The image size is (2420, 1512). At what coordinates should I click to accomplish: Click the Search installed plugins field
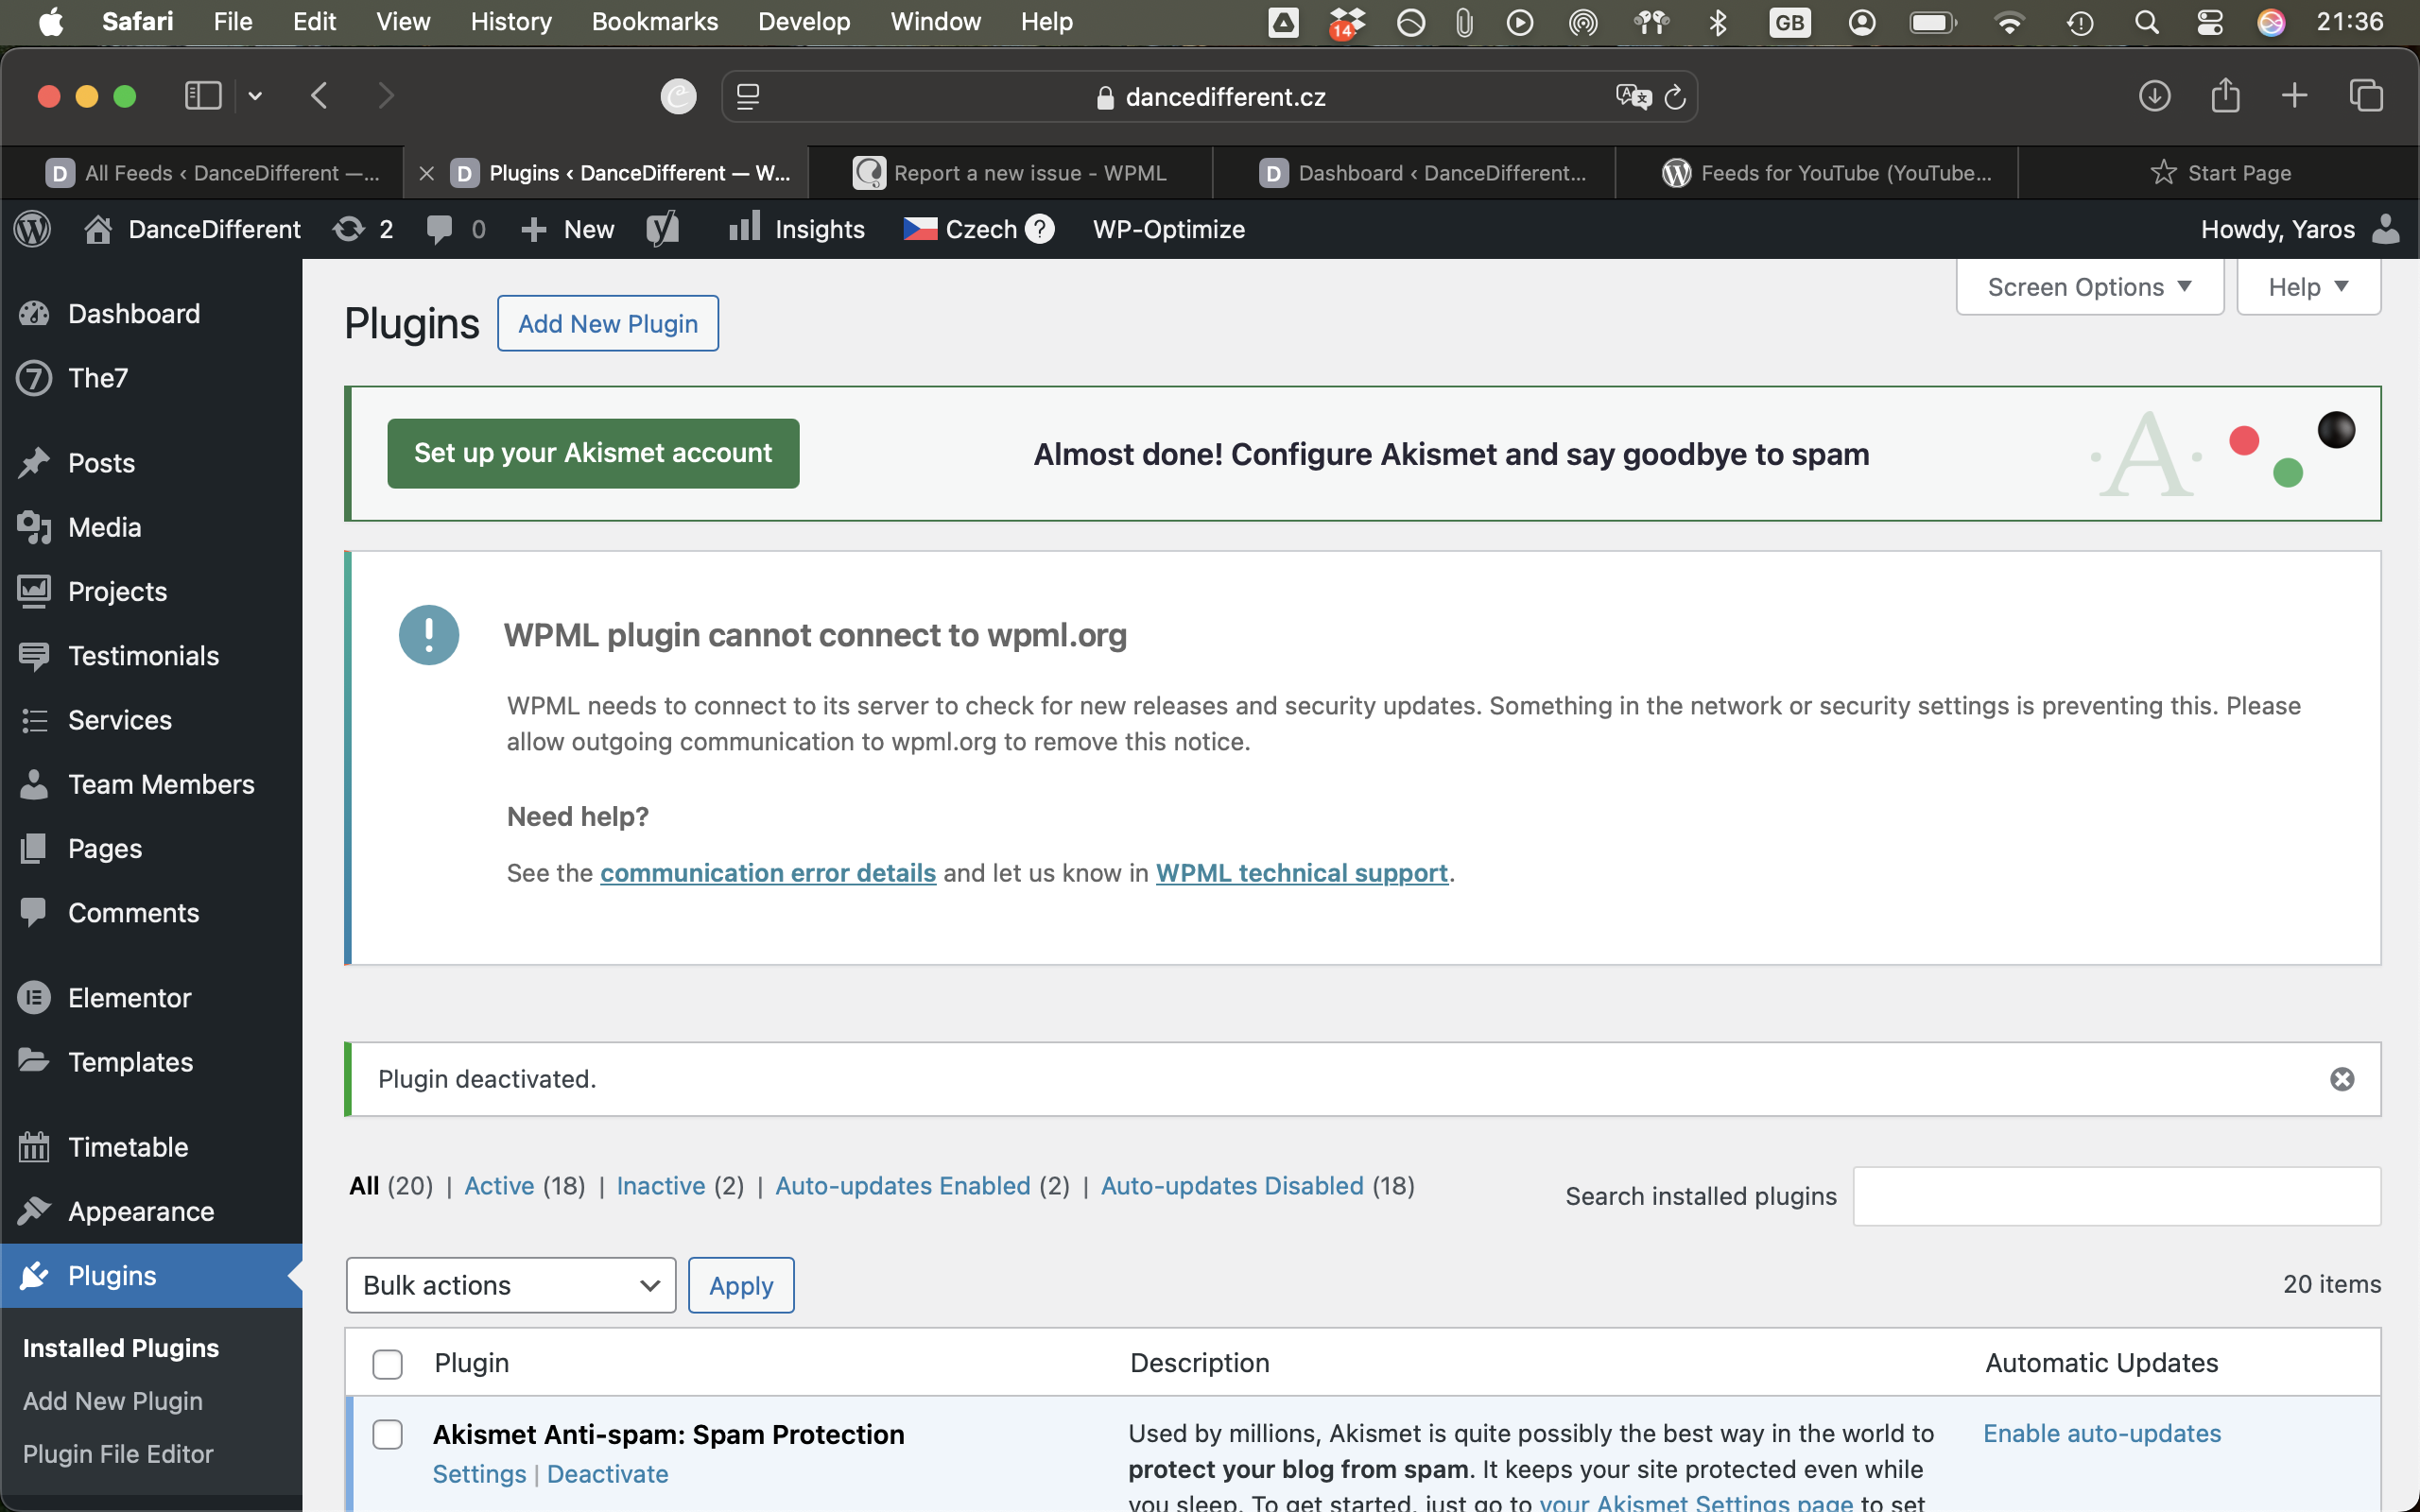(2116, 1196)
